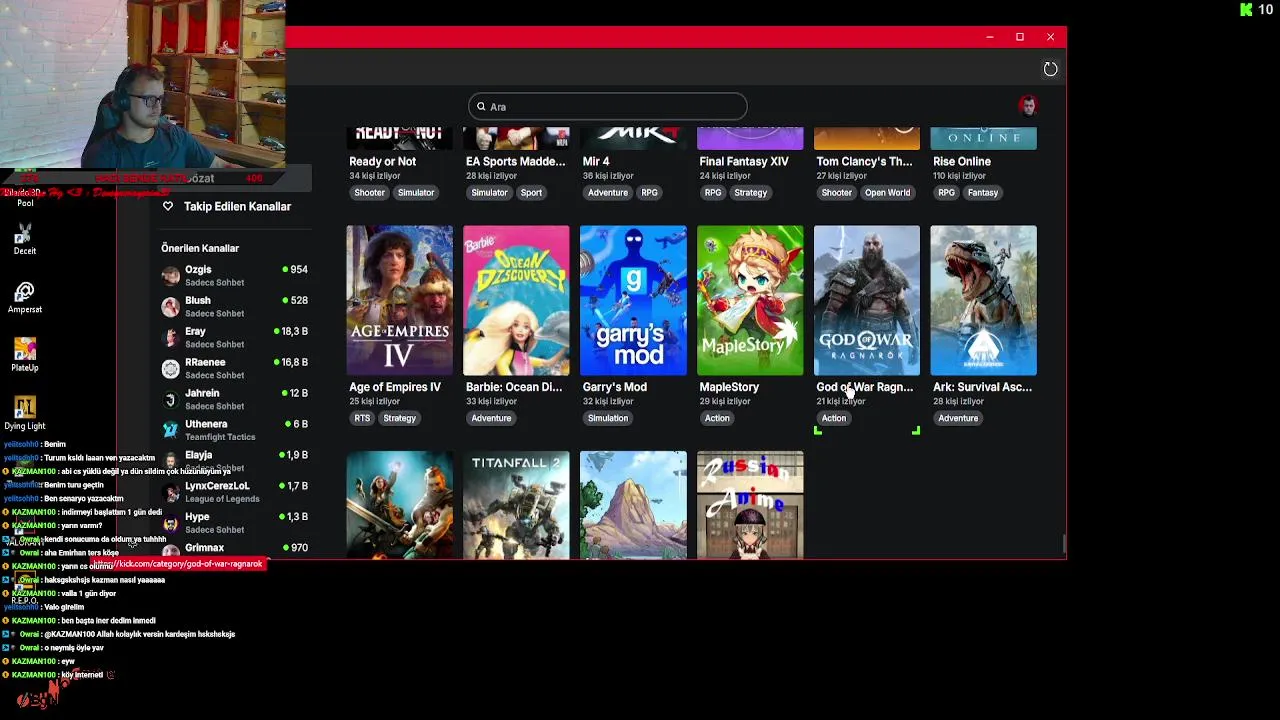Image resolution: width=1280 pixels, height=720 pixels.
Task: Click the magnifier icon in the search bar
Action: click(481, 106)
